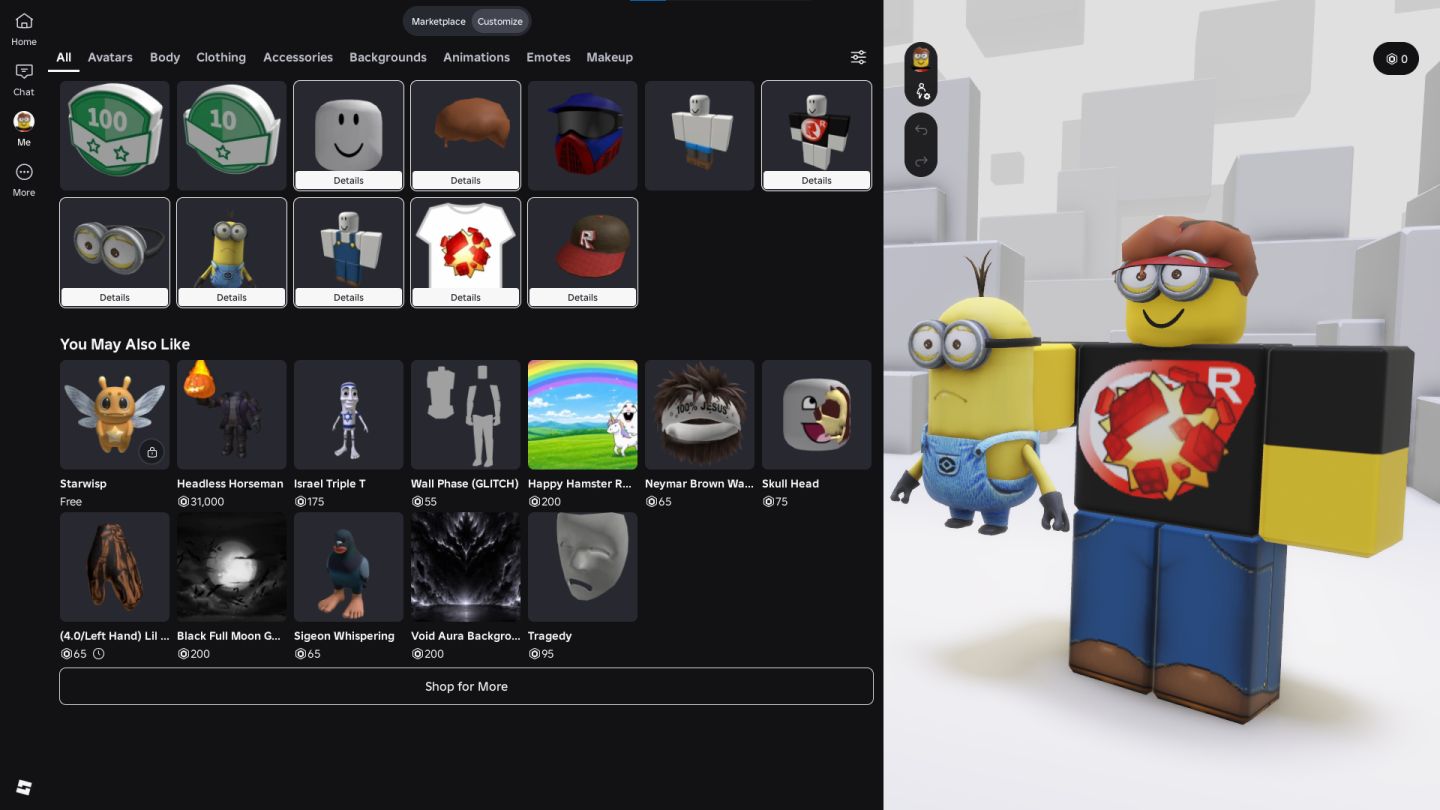View Details for the smiley head item

pos(348,180)
